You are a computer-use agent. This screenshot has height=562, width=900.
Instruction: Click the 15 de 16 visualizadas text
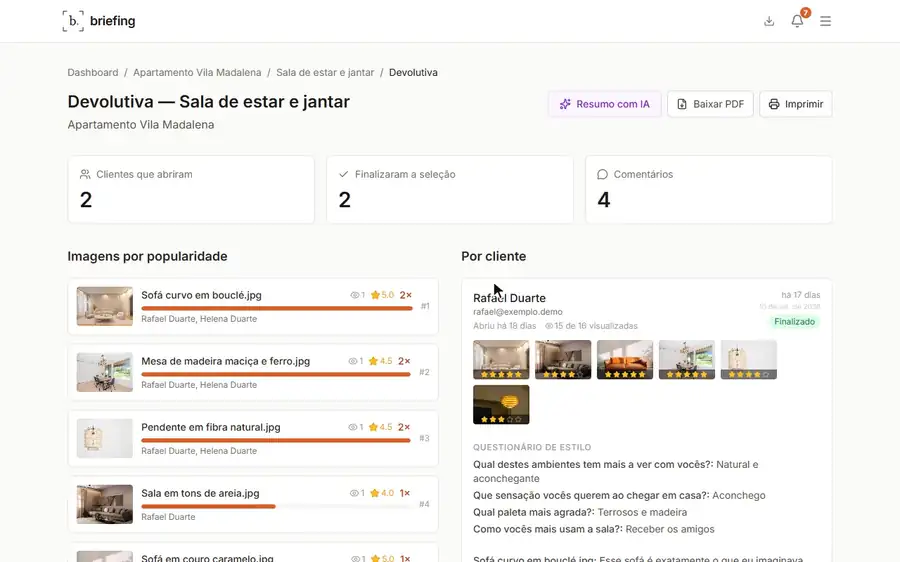click(596, 326)
